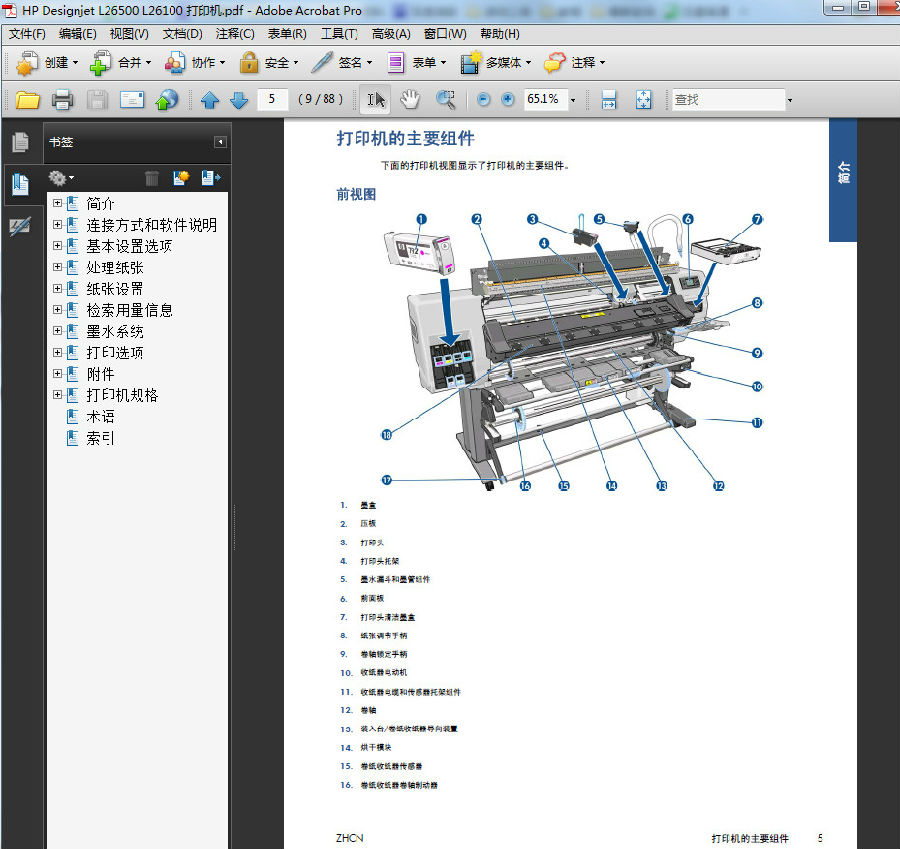Select the 墨水系统 bookmark label

(115, 331)
